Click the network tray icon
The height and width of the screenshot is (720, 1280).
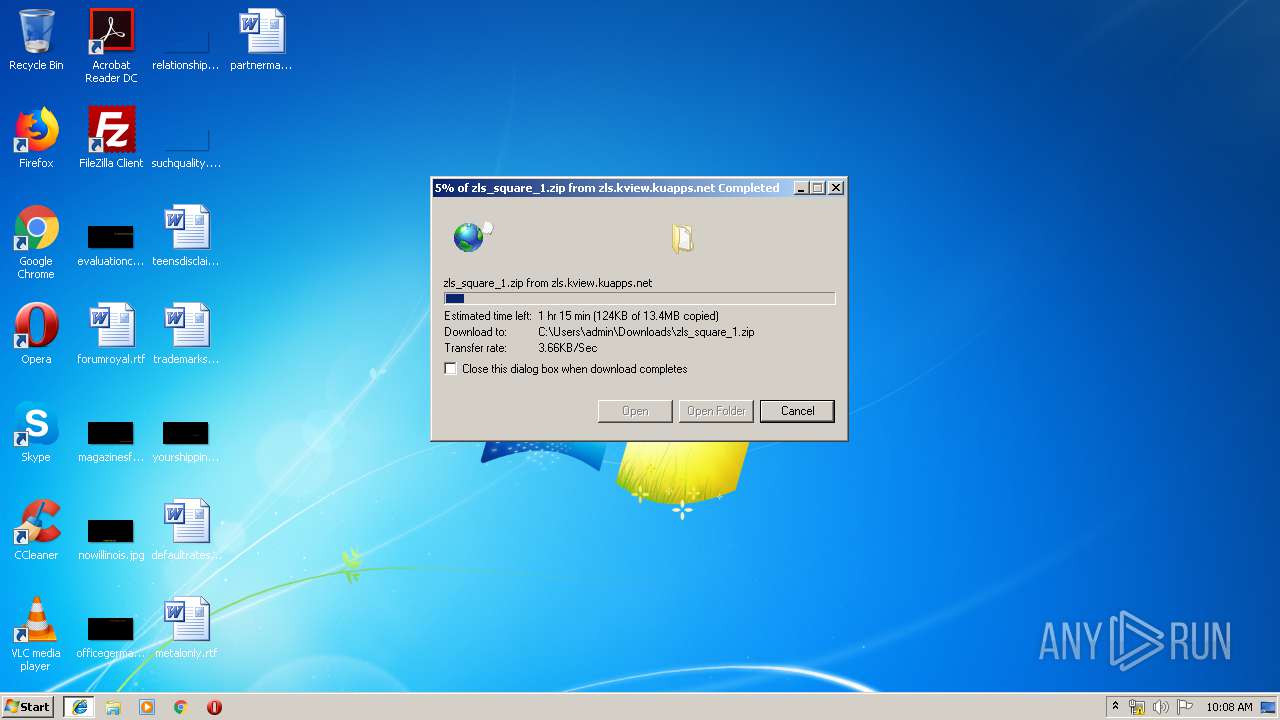pyautogui.click(x=1137, y=707)
